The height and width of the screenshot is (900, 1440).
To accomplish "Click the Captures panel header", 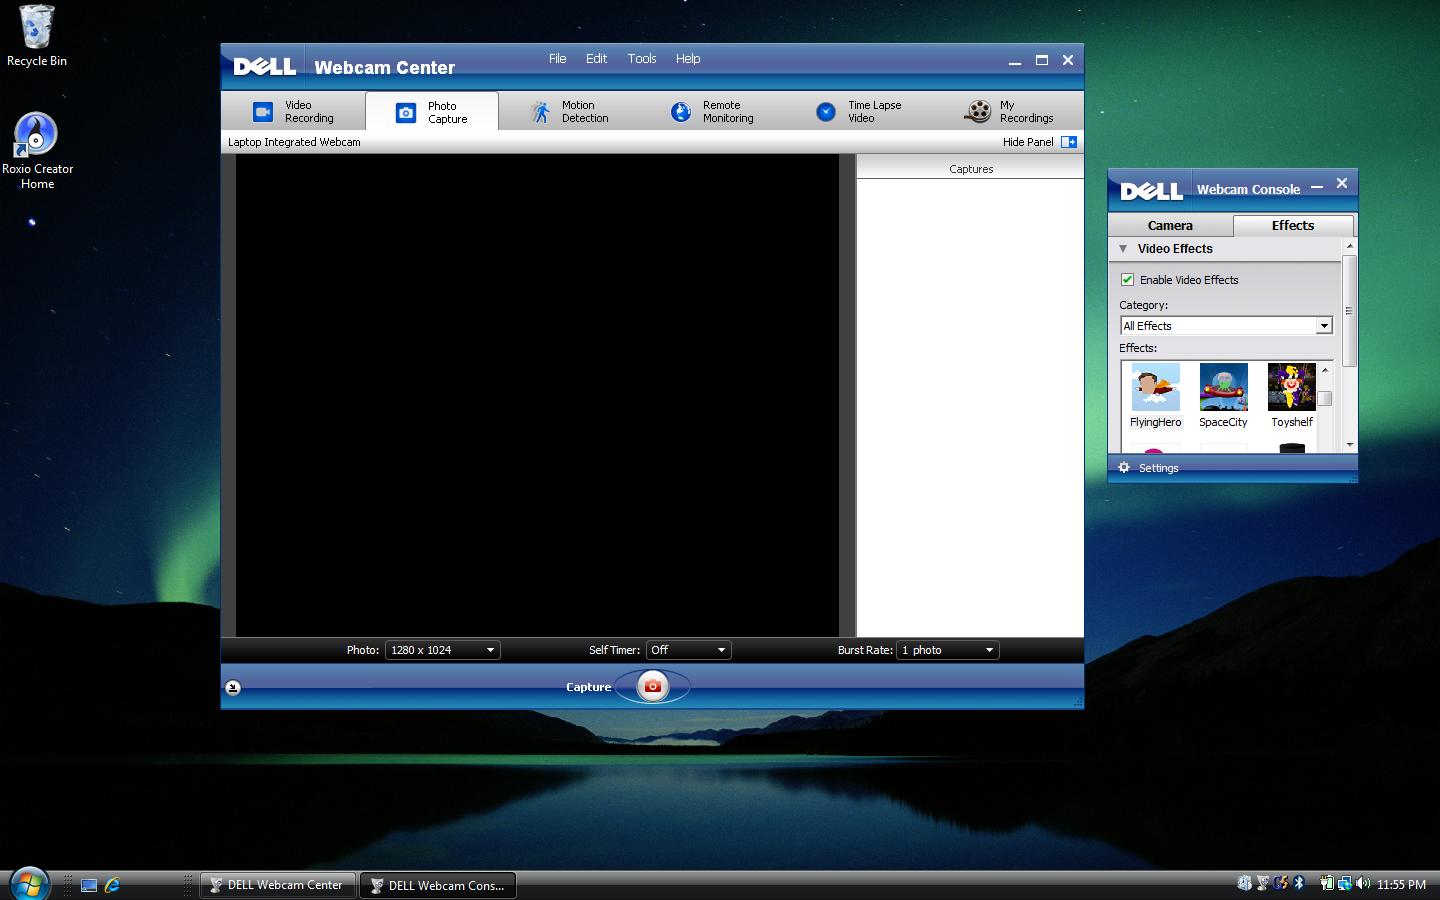I will click(x=970, y=169).
